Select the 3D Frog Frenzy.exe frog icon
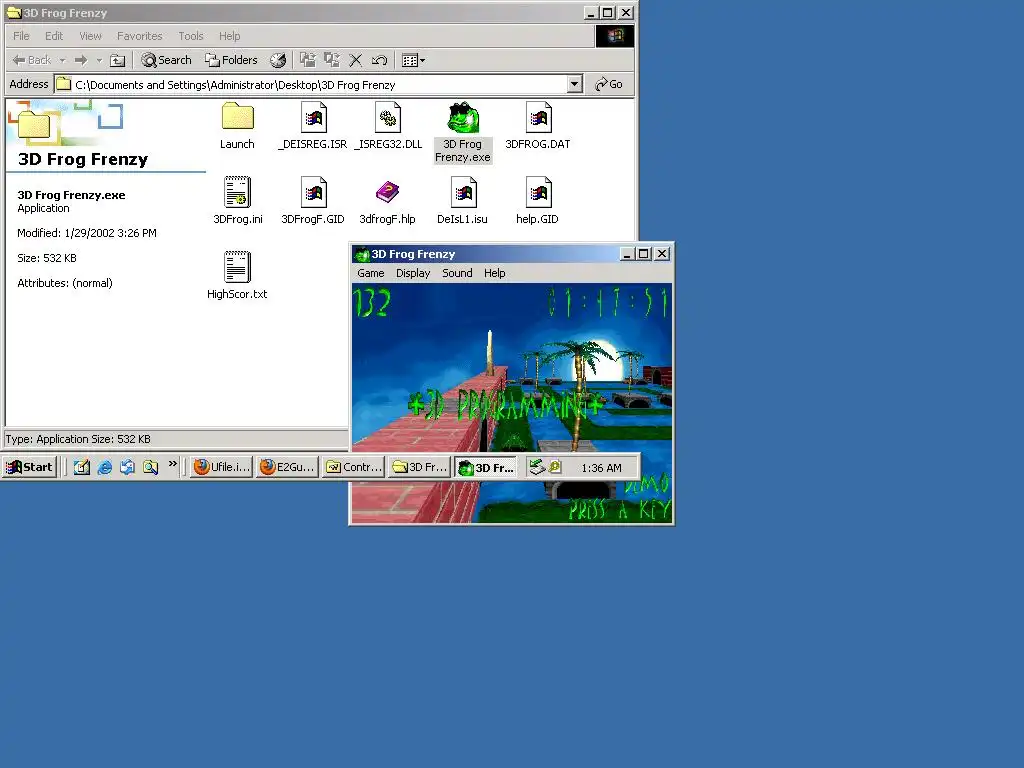 (463, 118)
